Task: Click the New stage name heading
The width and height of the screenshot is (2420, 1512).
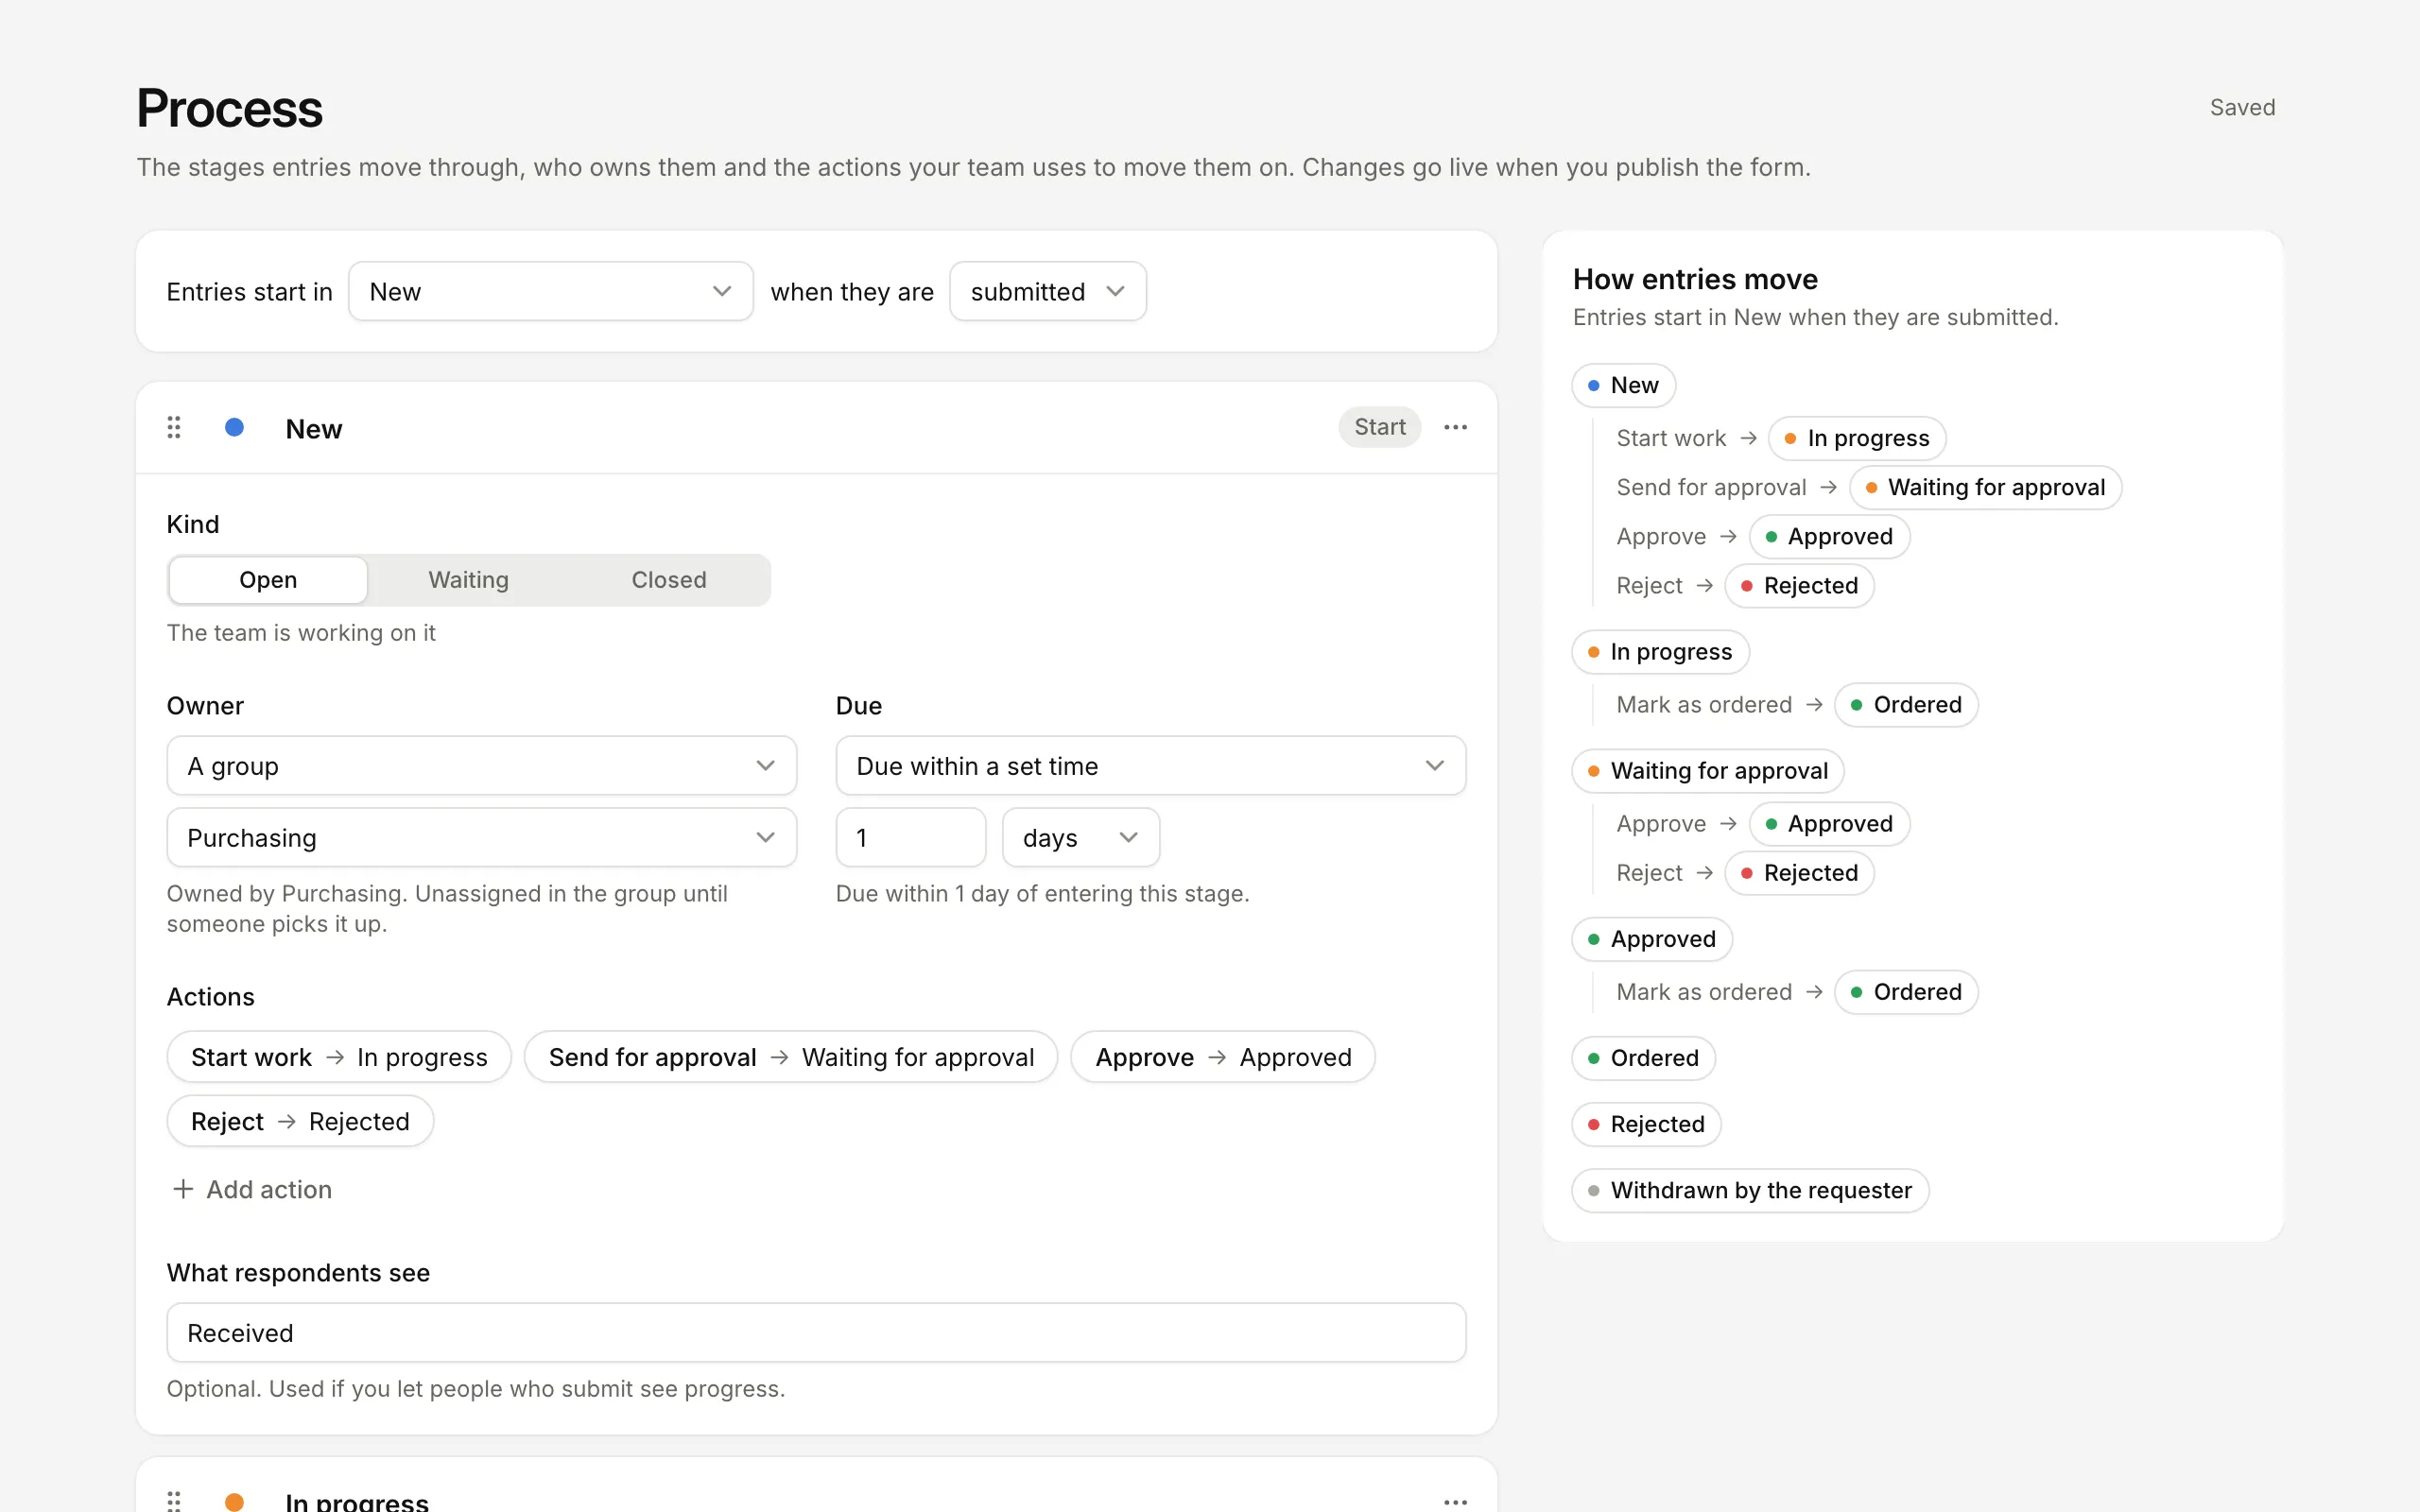Action: 314,429
